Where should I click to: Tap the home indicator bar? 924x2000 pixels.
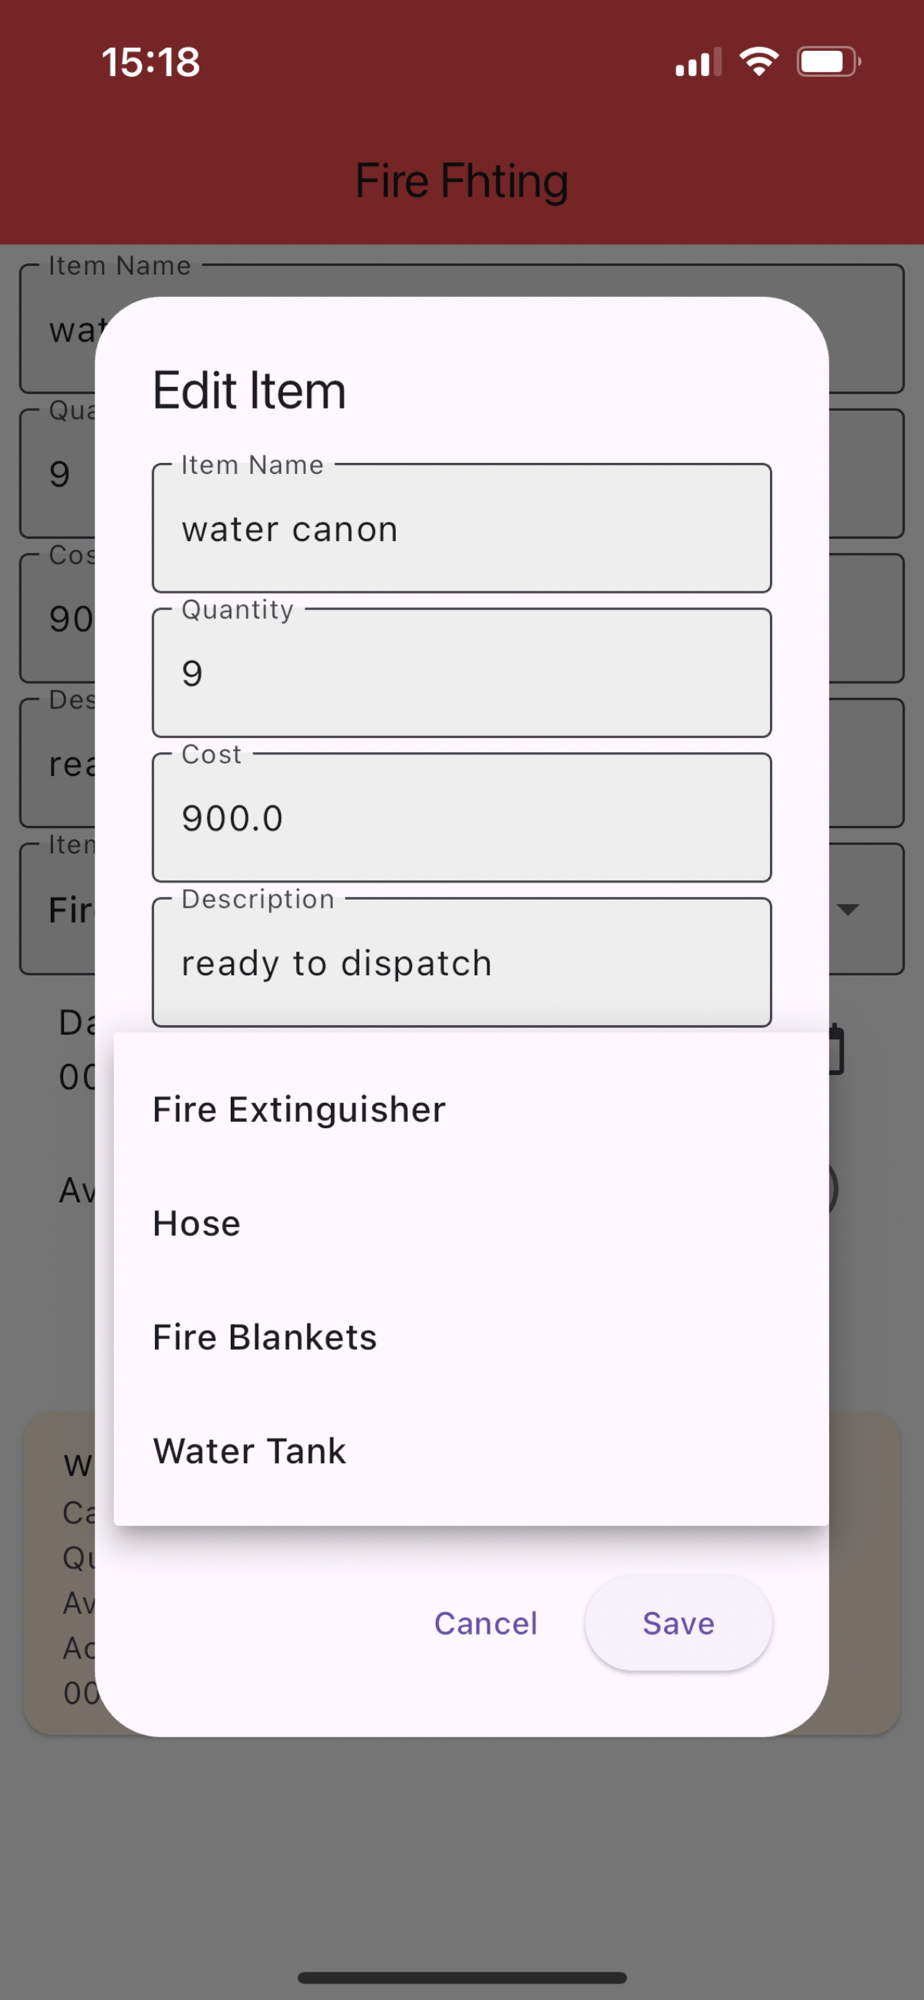462,1977
